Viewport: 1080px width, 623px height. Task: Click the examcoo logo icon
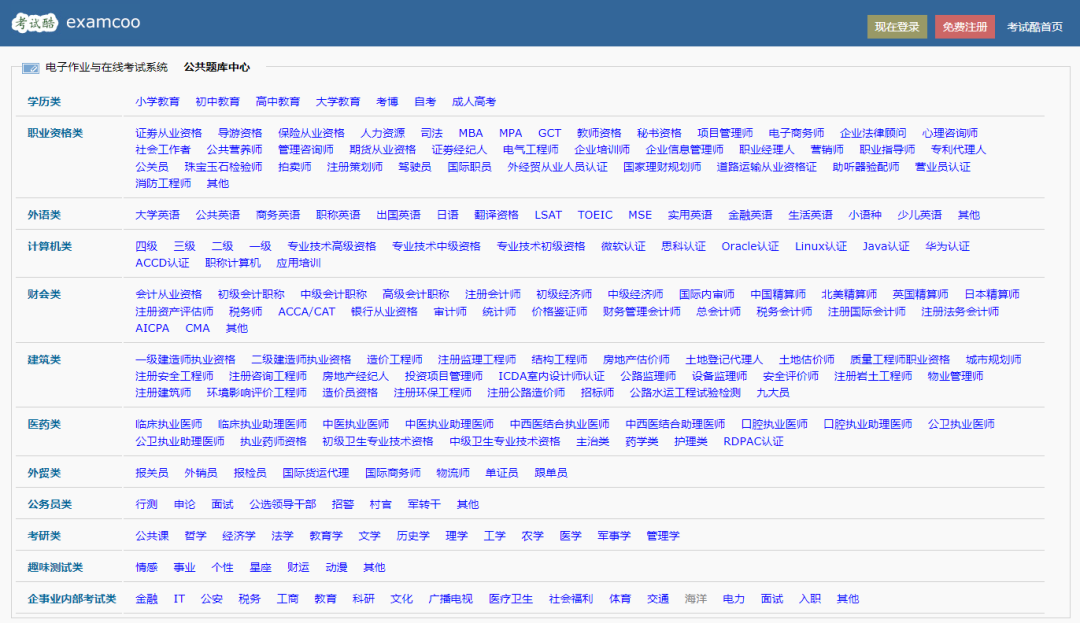click(35, 23)
